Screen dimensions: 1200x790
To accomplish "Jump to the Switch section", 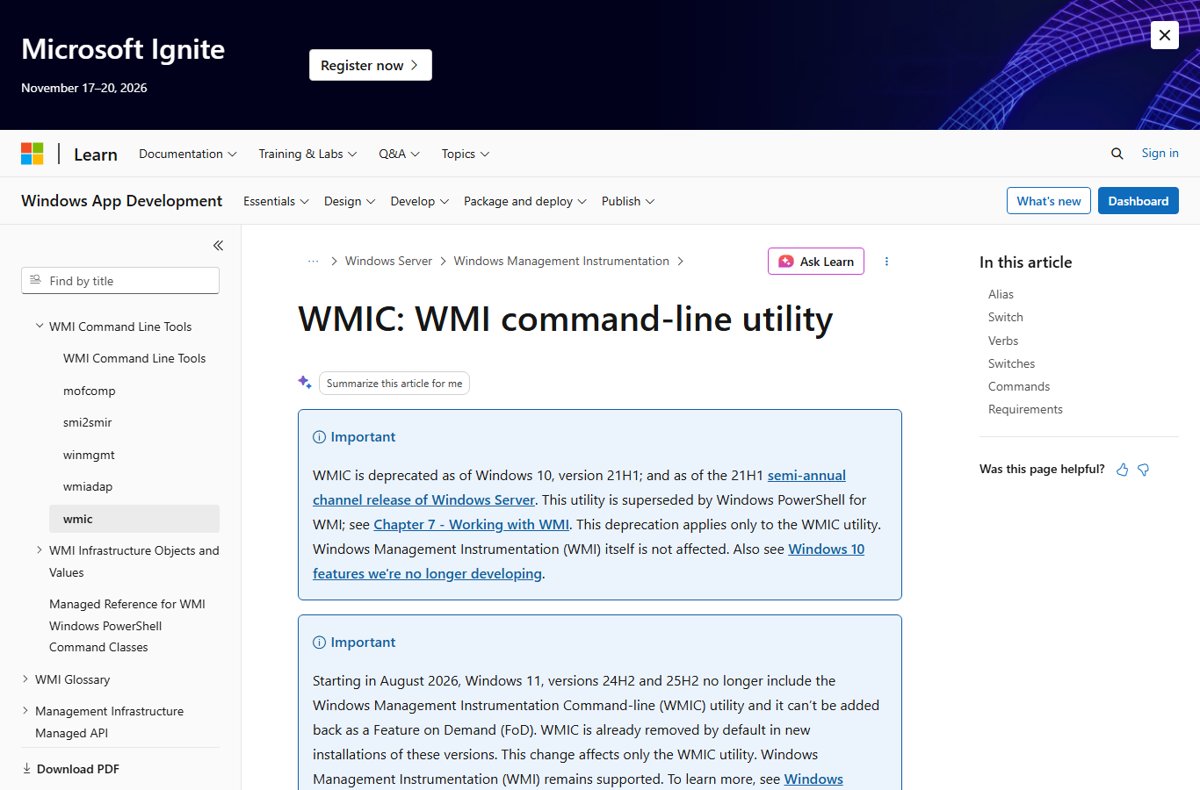I will pyautogui.click(x=1005, y=317).
